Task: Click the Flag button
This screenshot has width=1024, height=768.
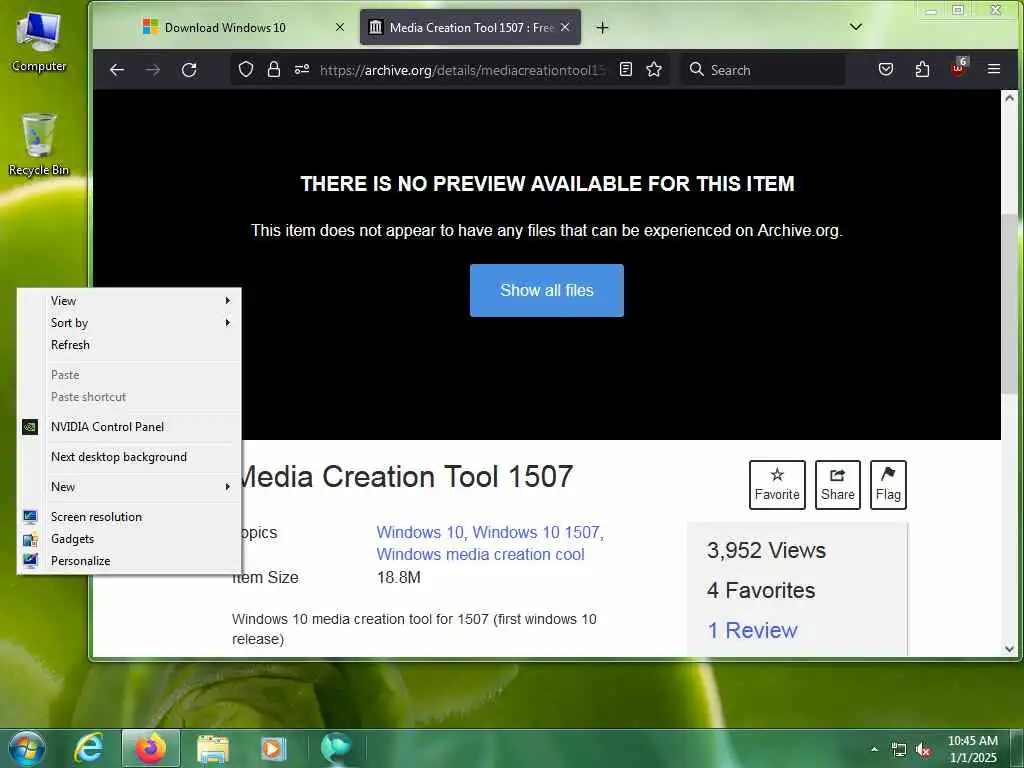Action: tap(888, 485)
